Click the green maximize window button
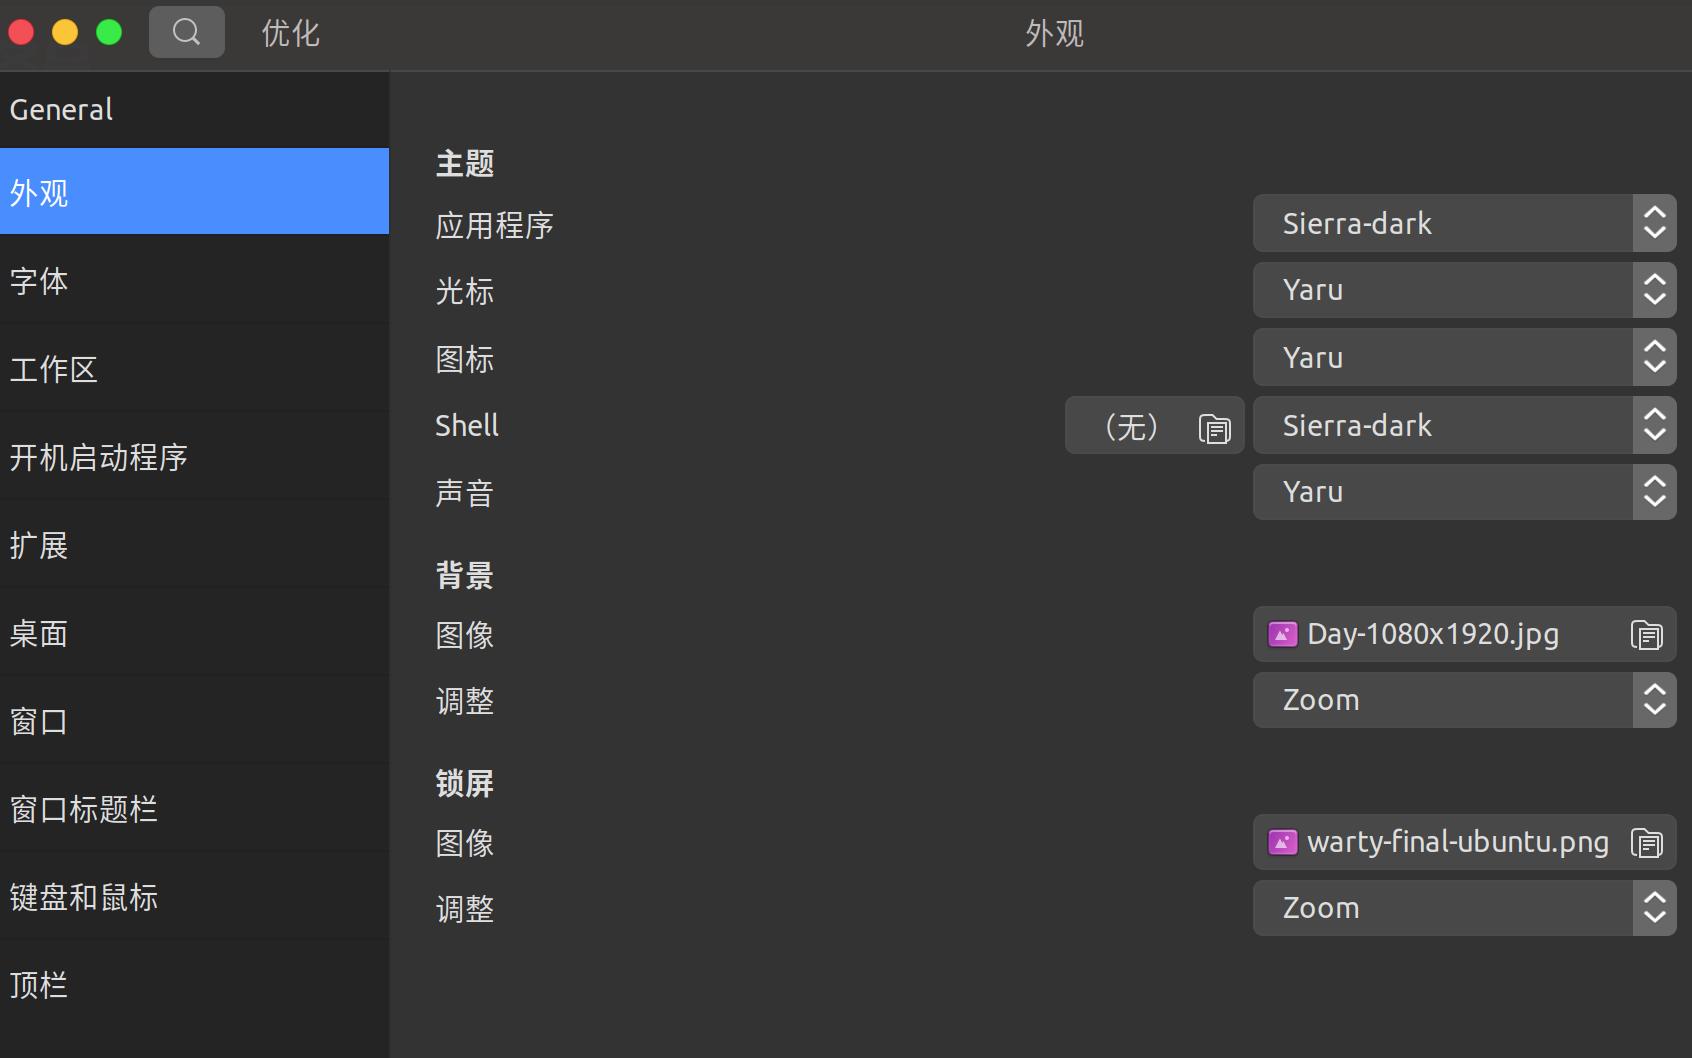Viewport: 1692px width, 1058px height. [109, 32]
